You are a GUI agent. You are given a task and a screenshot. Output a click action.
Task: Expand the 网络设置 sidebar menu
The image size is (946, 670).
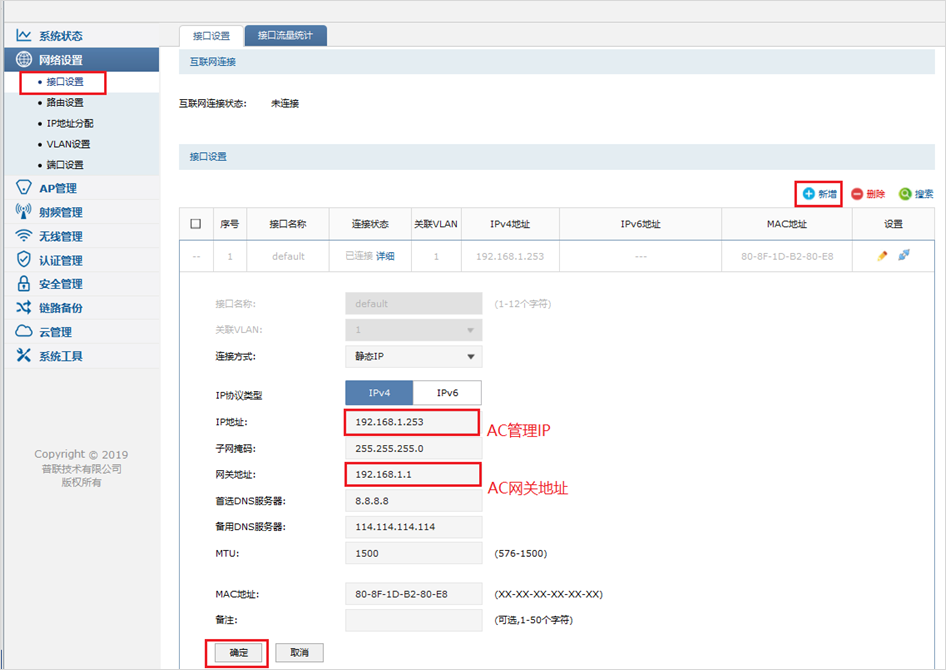click(x=60, y=60)
